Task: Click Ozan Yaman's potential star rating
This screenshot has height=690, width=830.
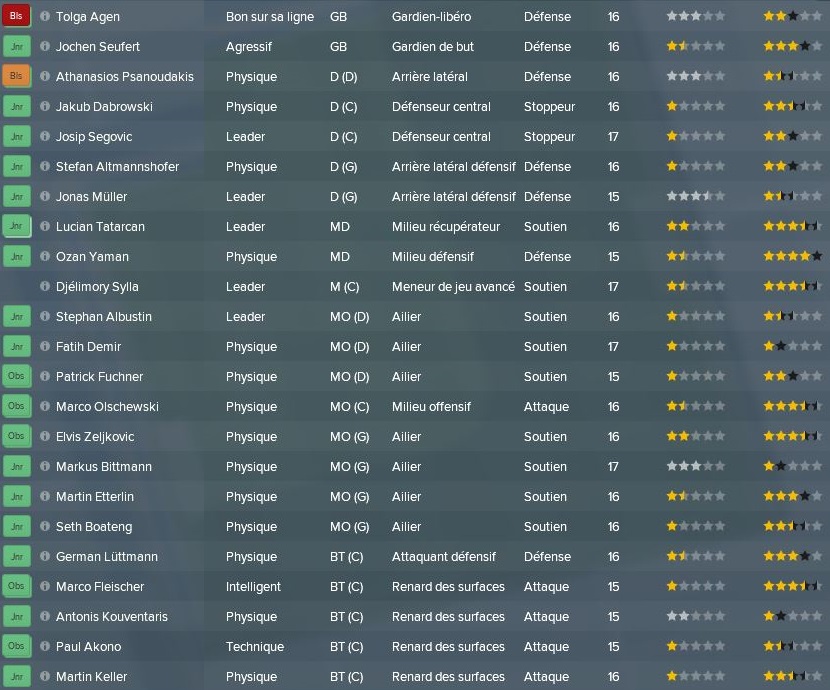Action: point(792,256)
